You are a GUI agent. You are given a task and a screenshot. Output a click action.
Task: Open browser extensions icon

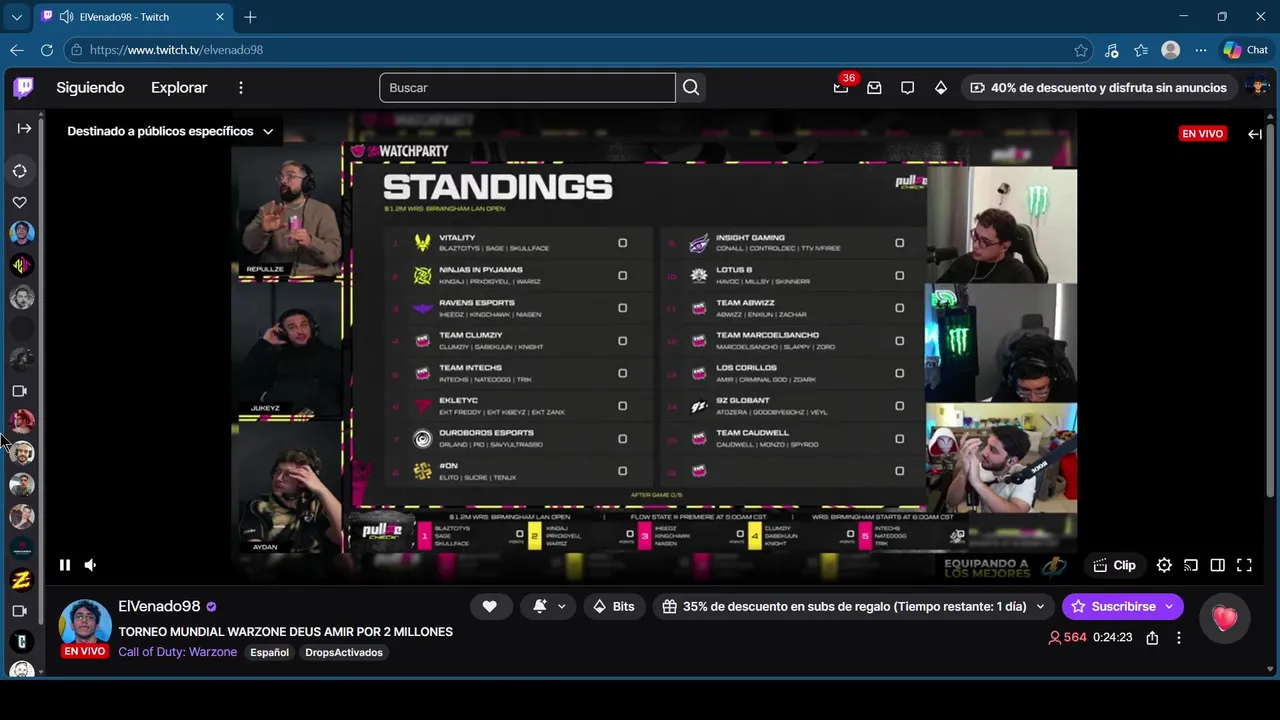[x=1111, y=50]
